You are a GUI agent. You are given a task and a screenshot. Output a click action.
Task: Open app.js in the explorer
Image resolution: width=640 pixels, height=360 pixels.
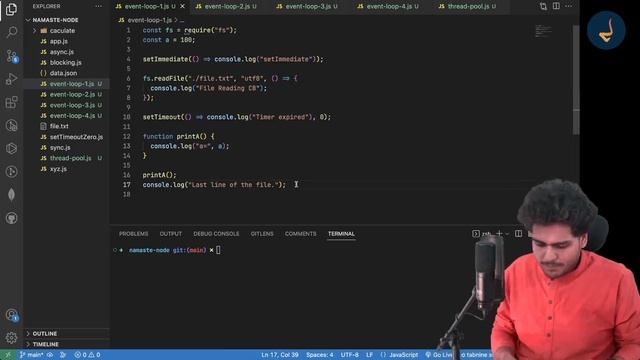coord(67,41)
